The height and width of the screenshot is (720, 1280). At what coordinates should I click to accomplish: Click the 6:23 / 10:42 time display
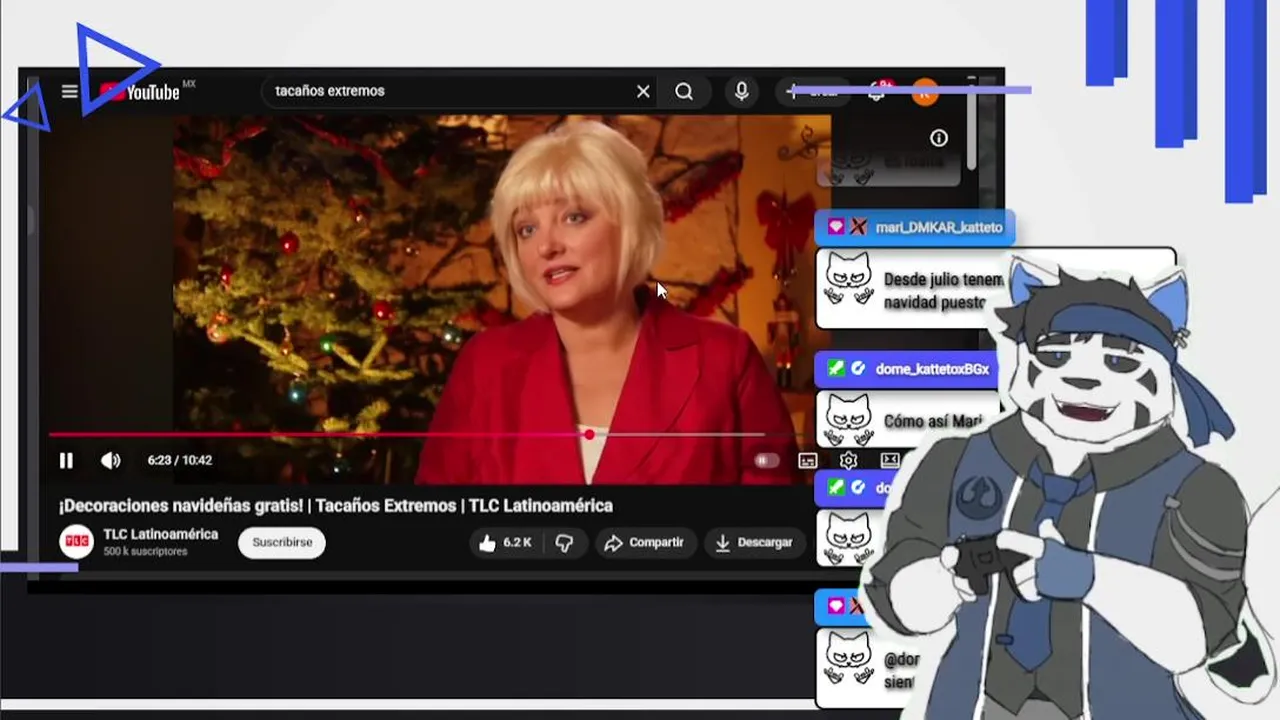(180, 461)
